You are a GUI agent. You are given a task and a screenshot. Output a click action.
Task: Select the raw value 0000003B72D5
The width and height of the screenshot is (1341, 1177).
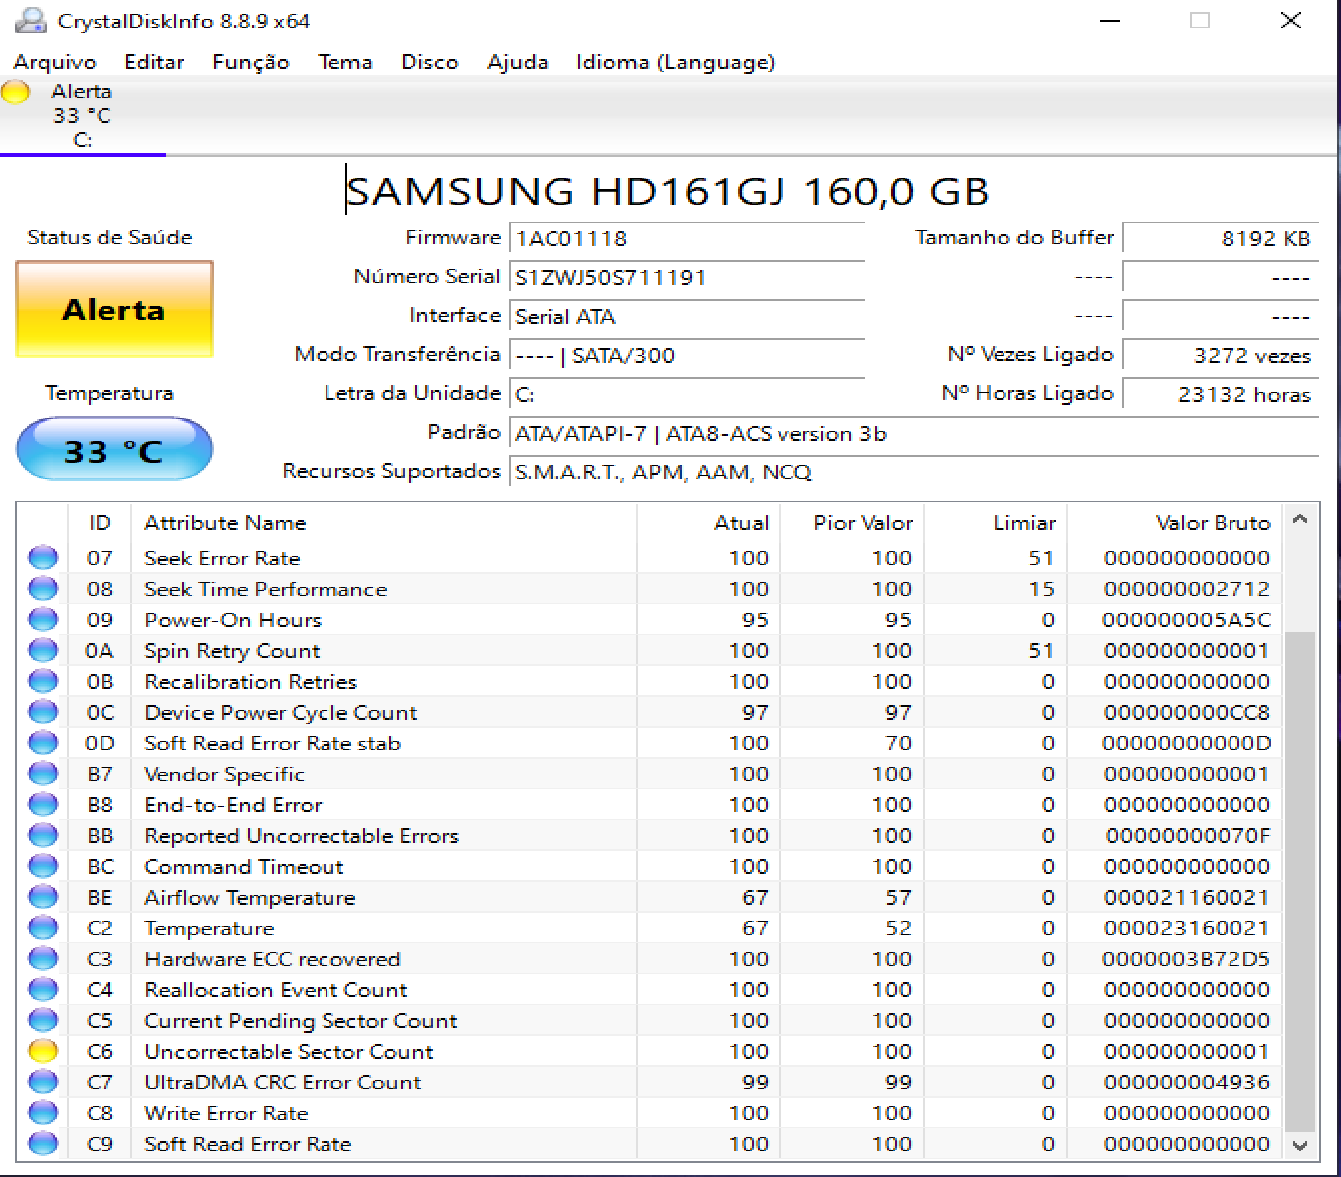tap(1186, 959)
